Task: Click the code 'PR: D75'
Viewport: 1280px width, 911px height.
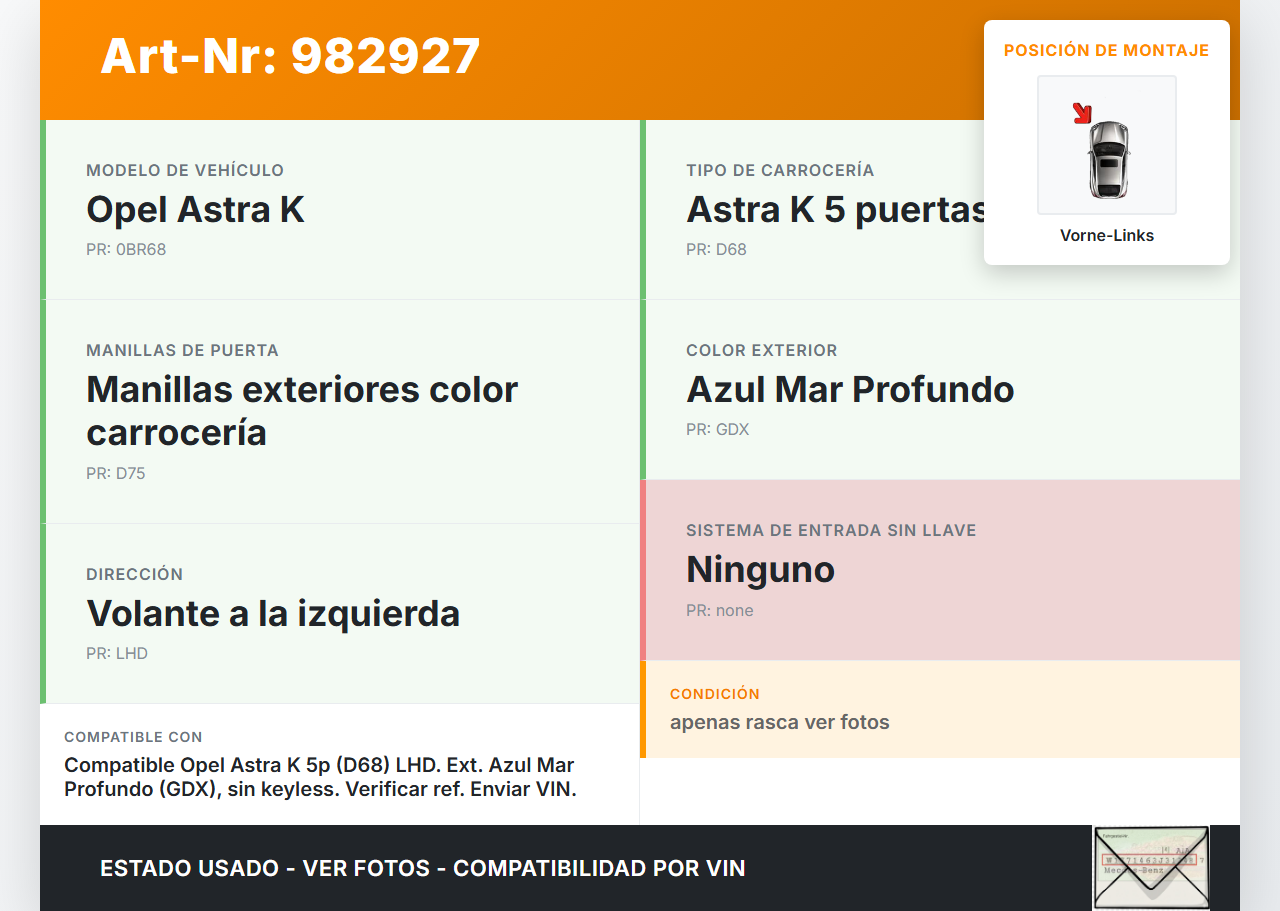Action: 116,473
